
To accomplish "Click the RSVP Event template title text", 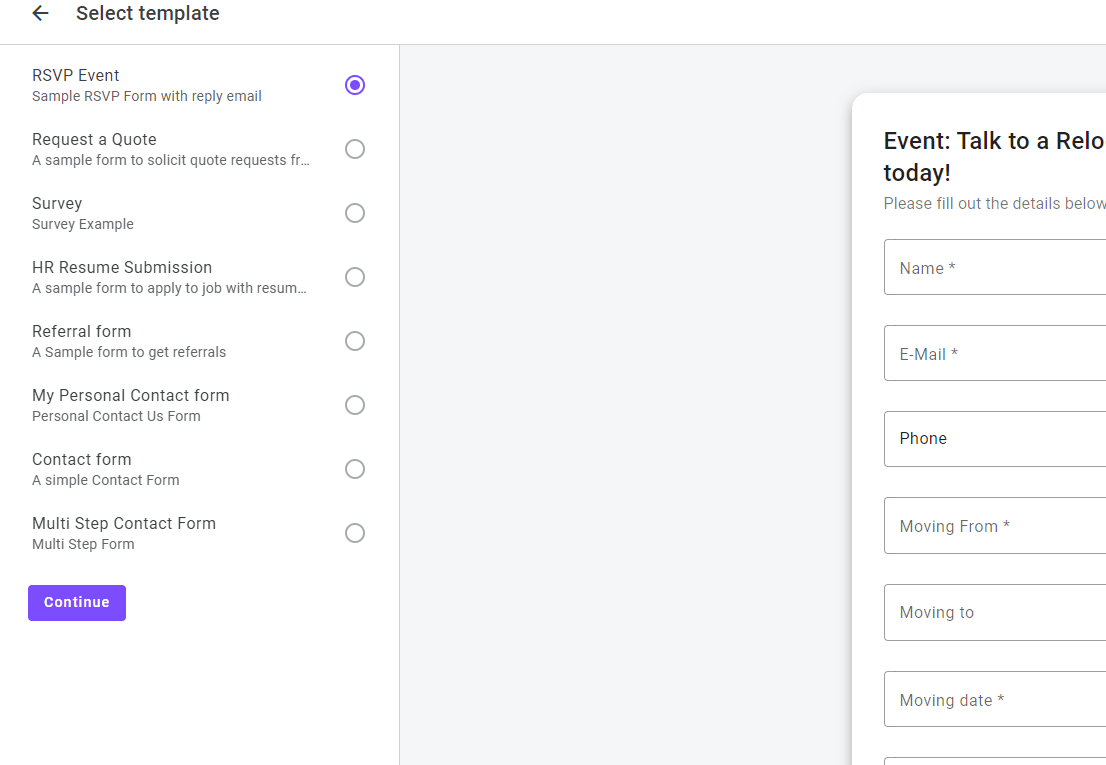I will [75, 75].
